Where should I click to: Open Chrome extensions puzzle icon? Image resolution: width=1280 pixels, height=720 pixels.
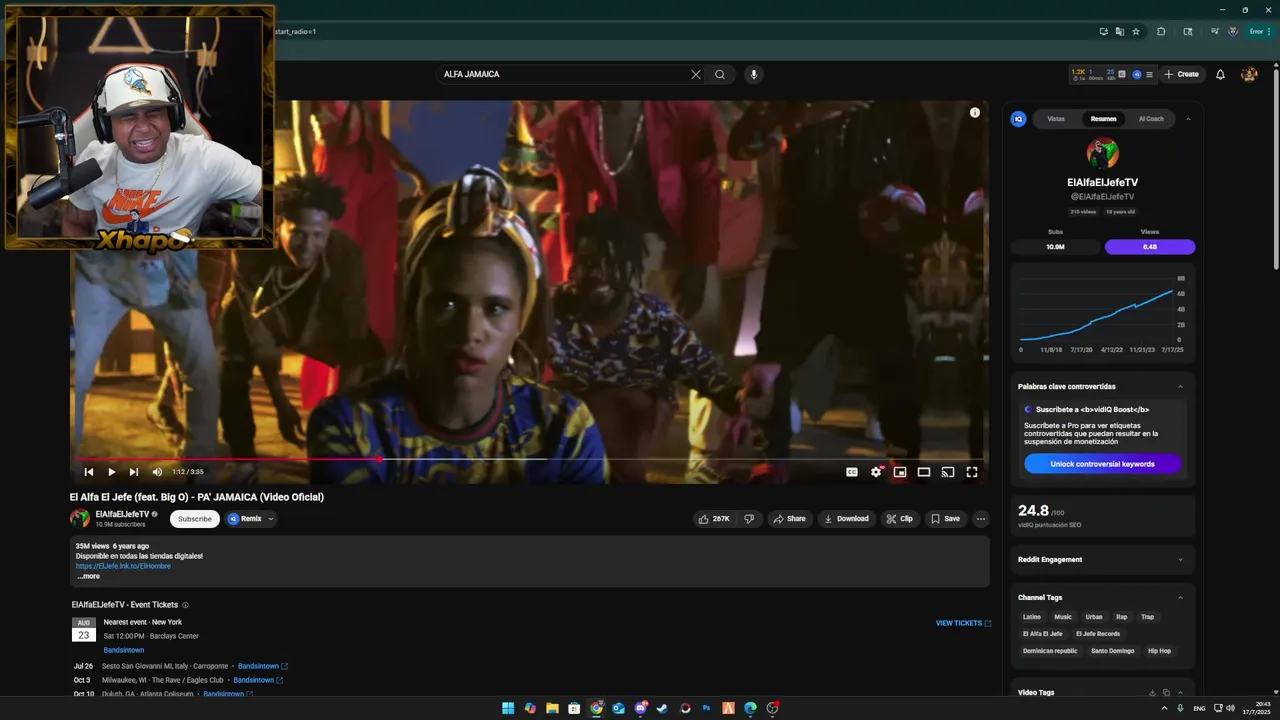click(x=1161, y=31)
